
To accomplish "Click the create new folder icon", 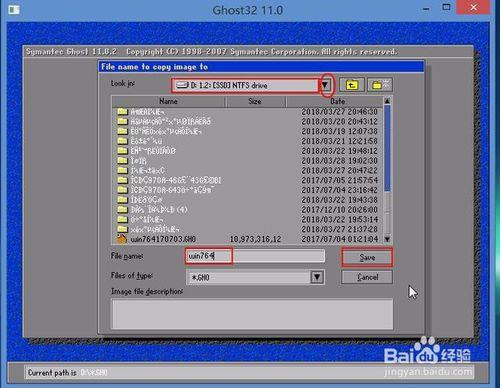I will tap(380, 85).
